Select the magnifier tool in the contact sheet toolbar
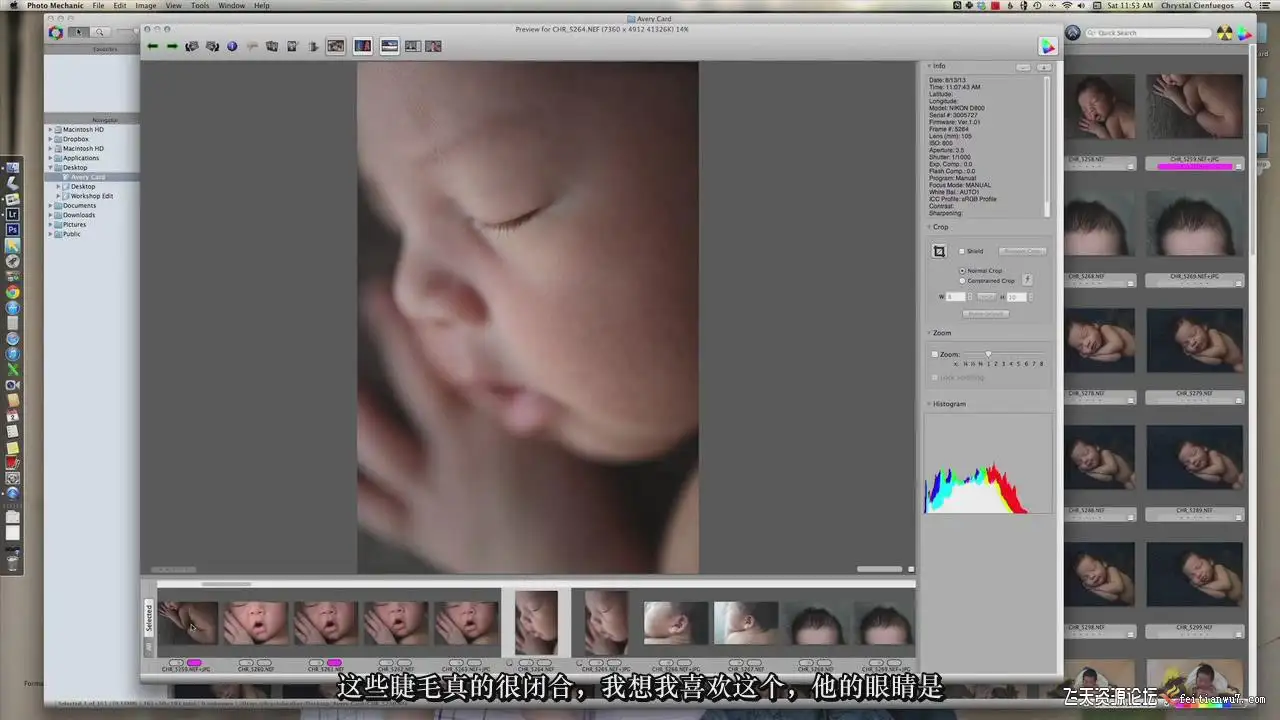 [99, 32]
